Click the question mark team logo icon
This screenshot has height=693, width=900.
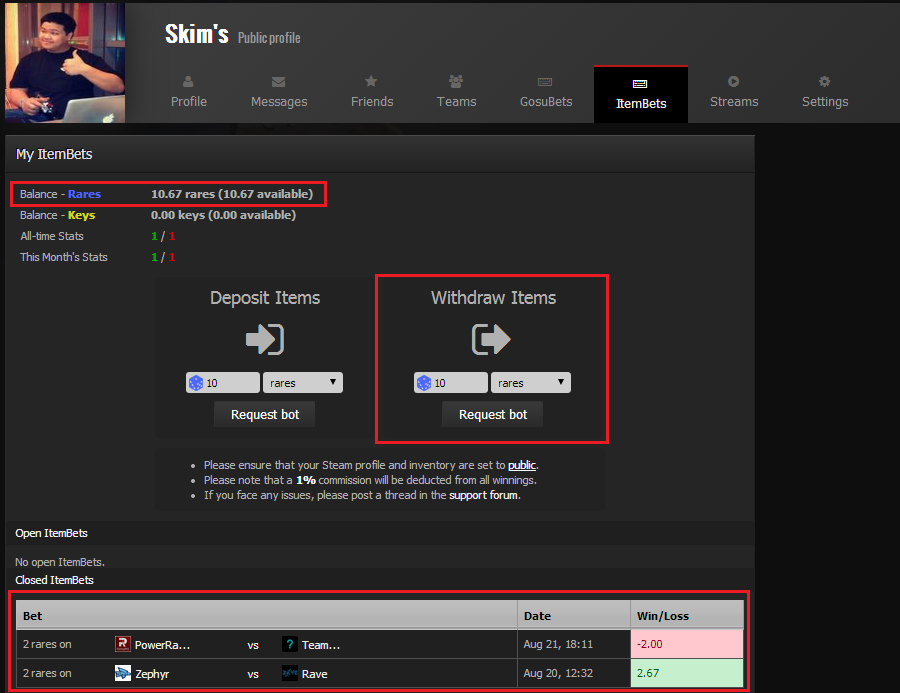coord(290,644)
